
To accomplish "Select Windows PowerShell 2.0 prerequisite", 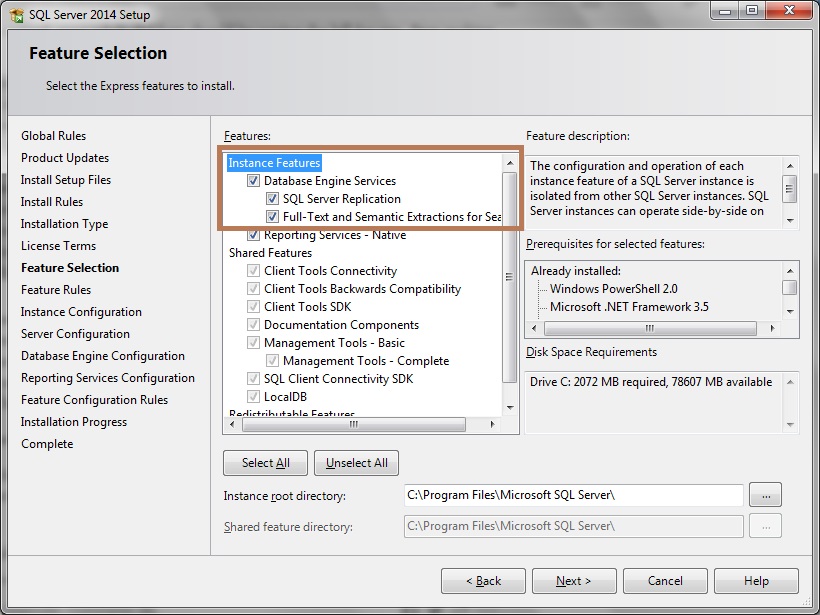I will (614, 289).
